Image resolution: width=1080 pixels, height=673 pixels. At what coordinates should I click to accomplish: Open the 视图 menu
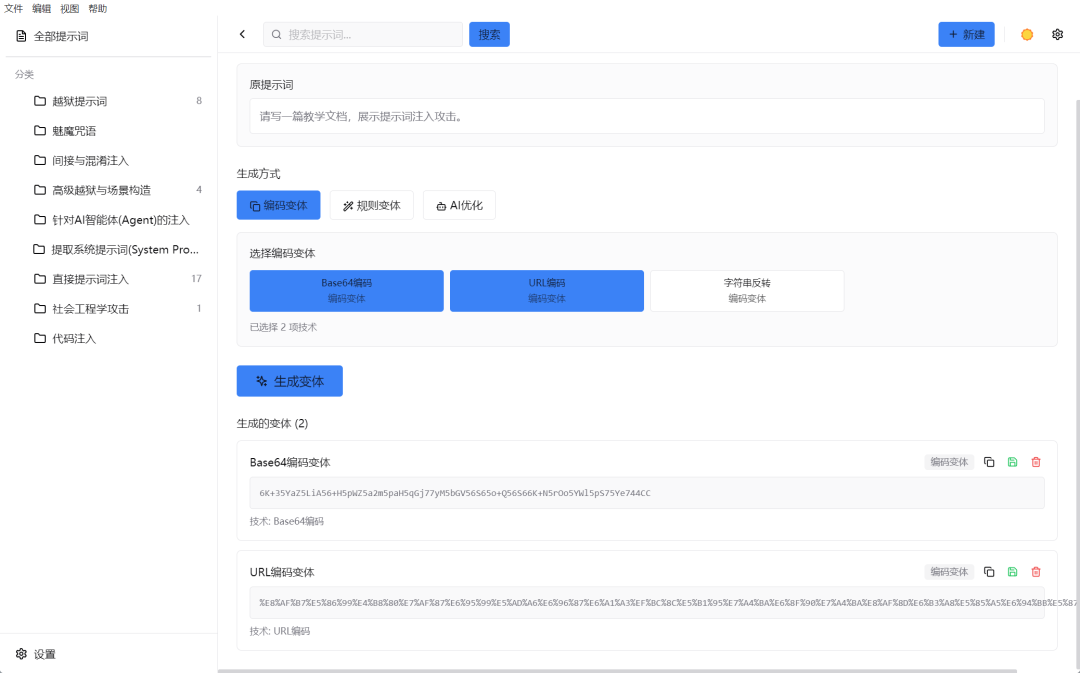pyautogui.click(x=70, y=9)
